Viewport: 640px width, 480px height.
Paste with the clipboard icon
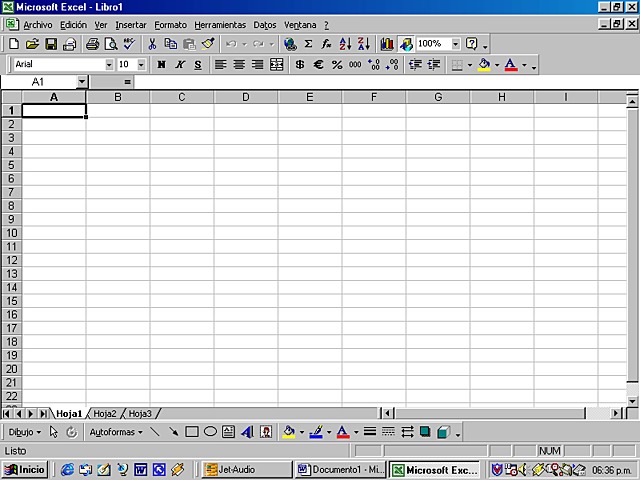[189, 44]
